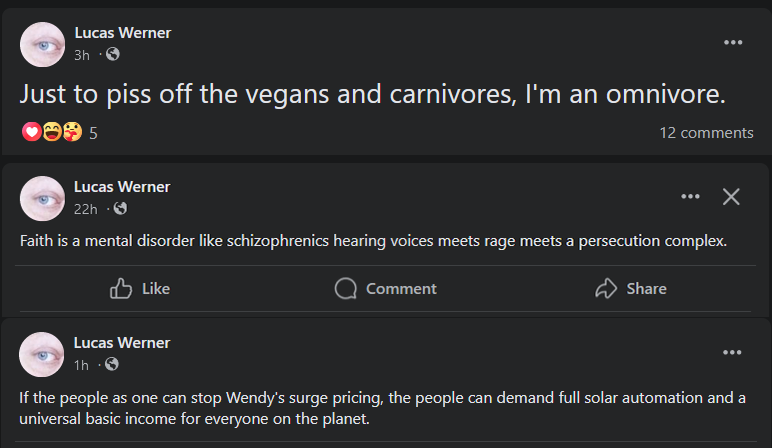The height and width of the screenshot is (448, 772).
Task: Open options menu on the omnivore post
Action: [733, 42]
